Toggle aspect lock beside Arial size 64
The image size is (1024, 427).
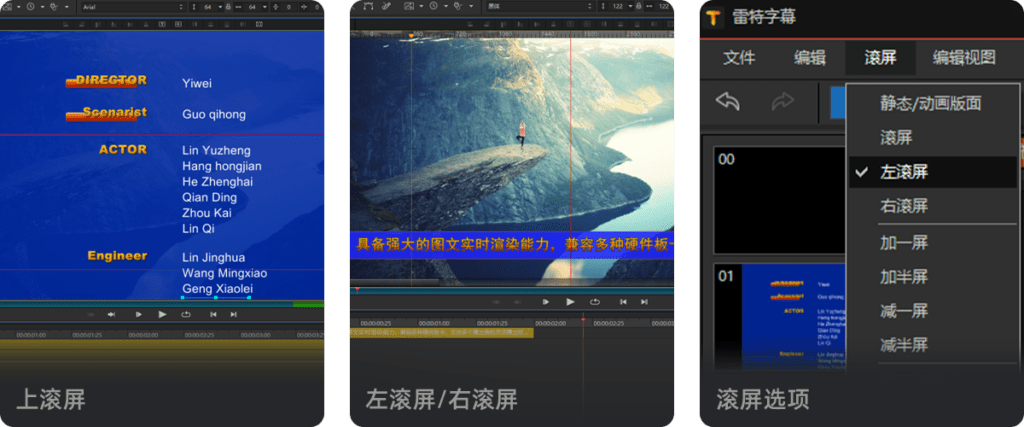(228, 7)
